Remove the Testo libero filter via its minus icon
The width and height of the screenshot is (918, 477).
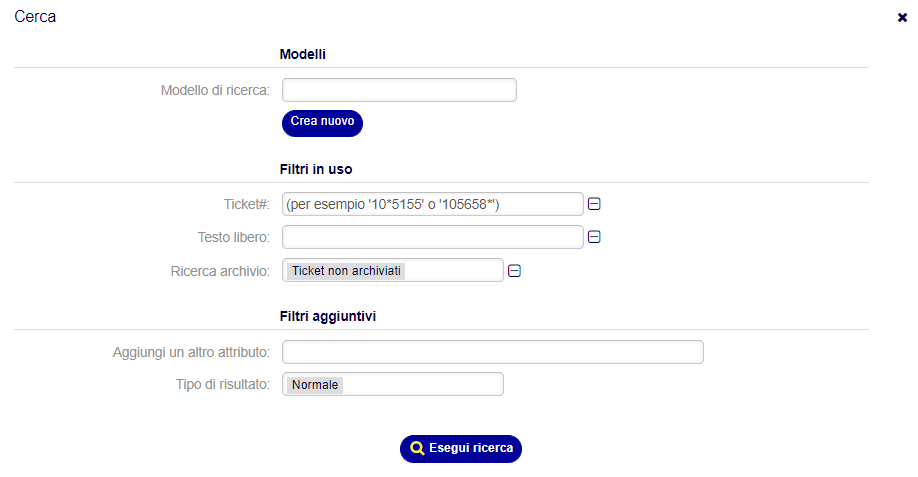tap(594, 237)
